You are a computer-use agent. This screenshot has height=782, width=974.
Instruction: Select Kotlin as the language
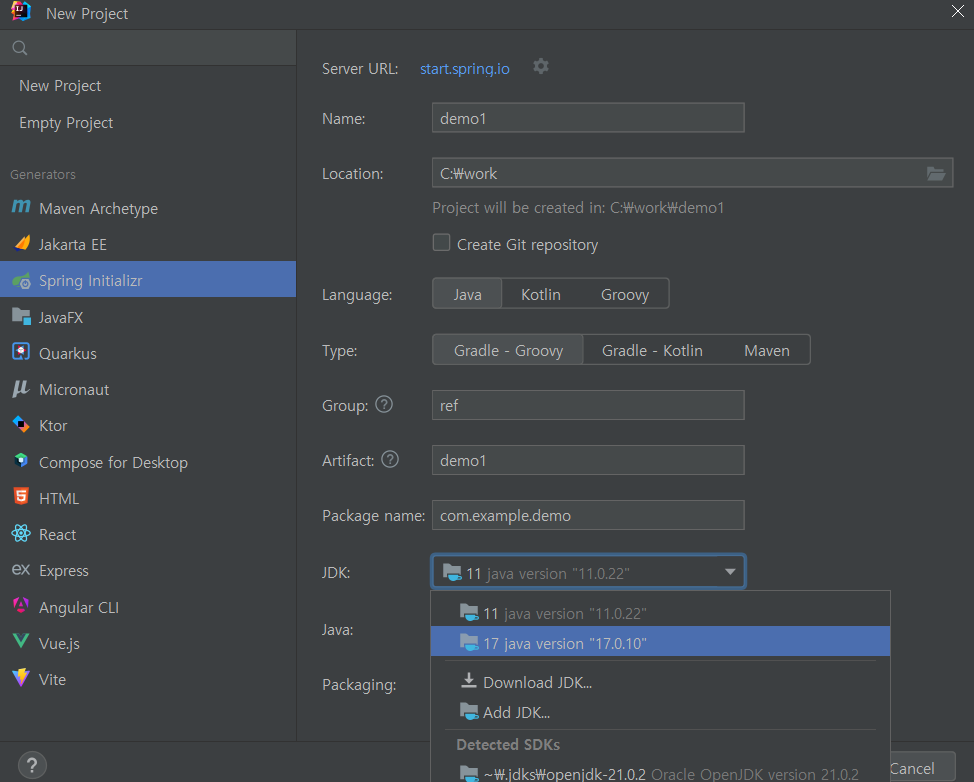point(540,294)
